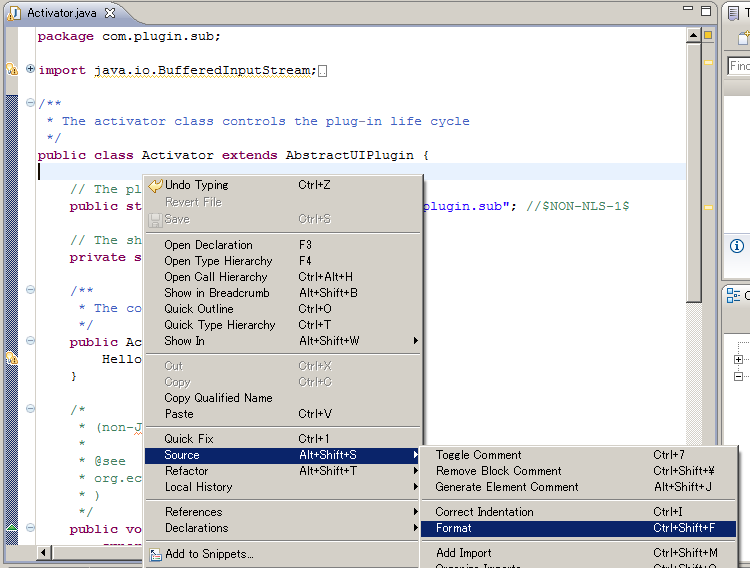Expand the plus tree node in right panel

click(x=739, y=359)
